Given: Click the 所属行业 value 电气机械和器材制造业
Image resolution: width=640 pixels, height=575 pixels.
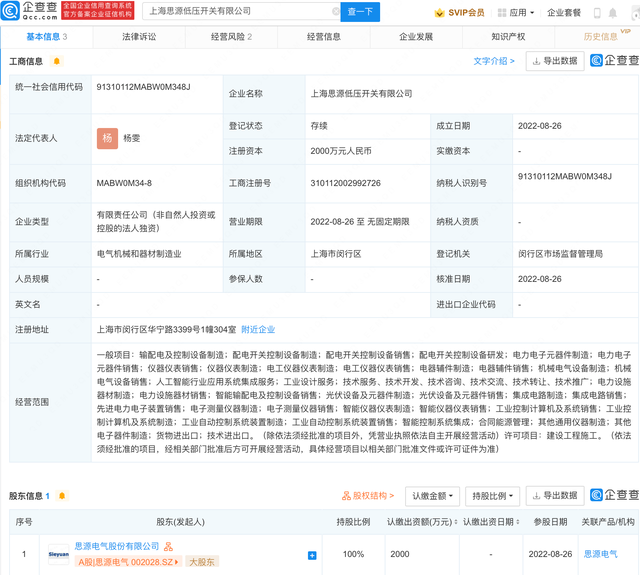Looking at the screenshot, I should coord(139,254).
